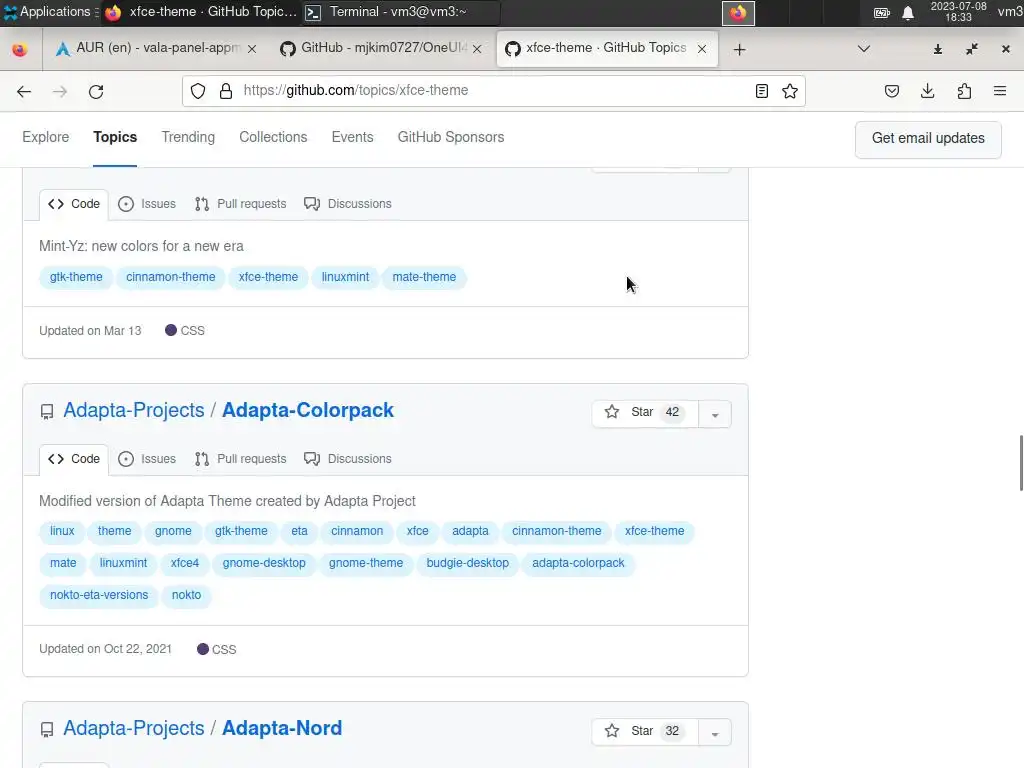Click the clock showing 2023-07-08 18:33

click(x=958, y=12)
